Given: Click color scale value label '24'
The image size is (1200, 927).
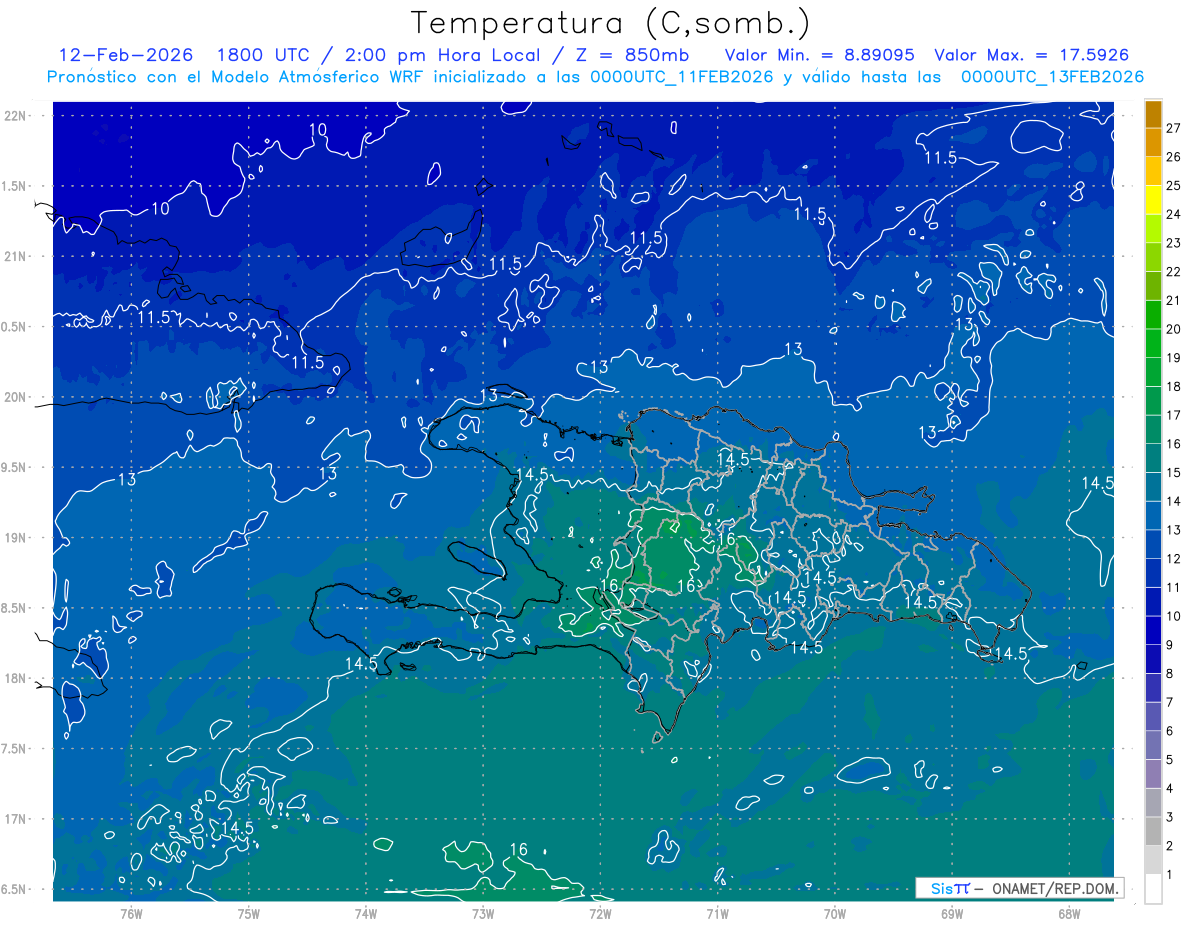Looking at the screenshot, I should pyautogui.click(x=1174, y=214).
